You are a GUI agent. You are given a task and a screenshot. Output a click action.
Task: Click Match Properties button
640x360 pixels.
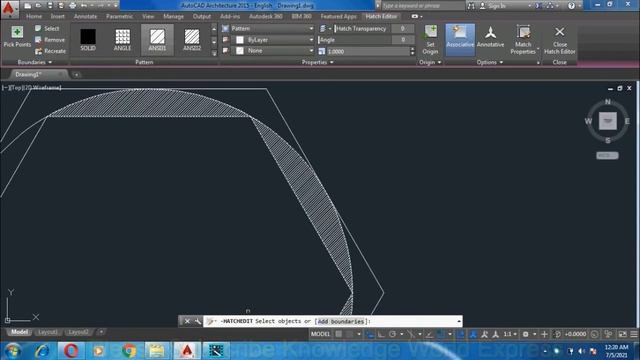pos(523,40)
